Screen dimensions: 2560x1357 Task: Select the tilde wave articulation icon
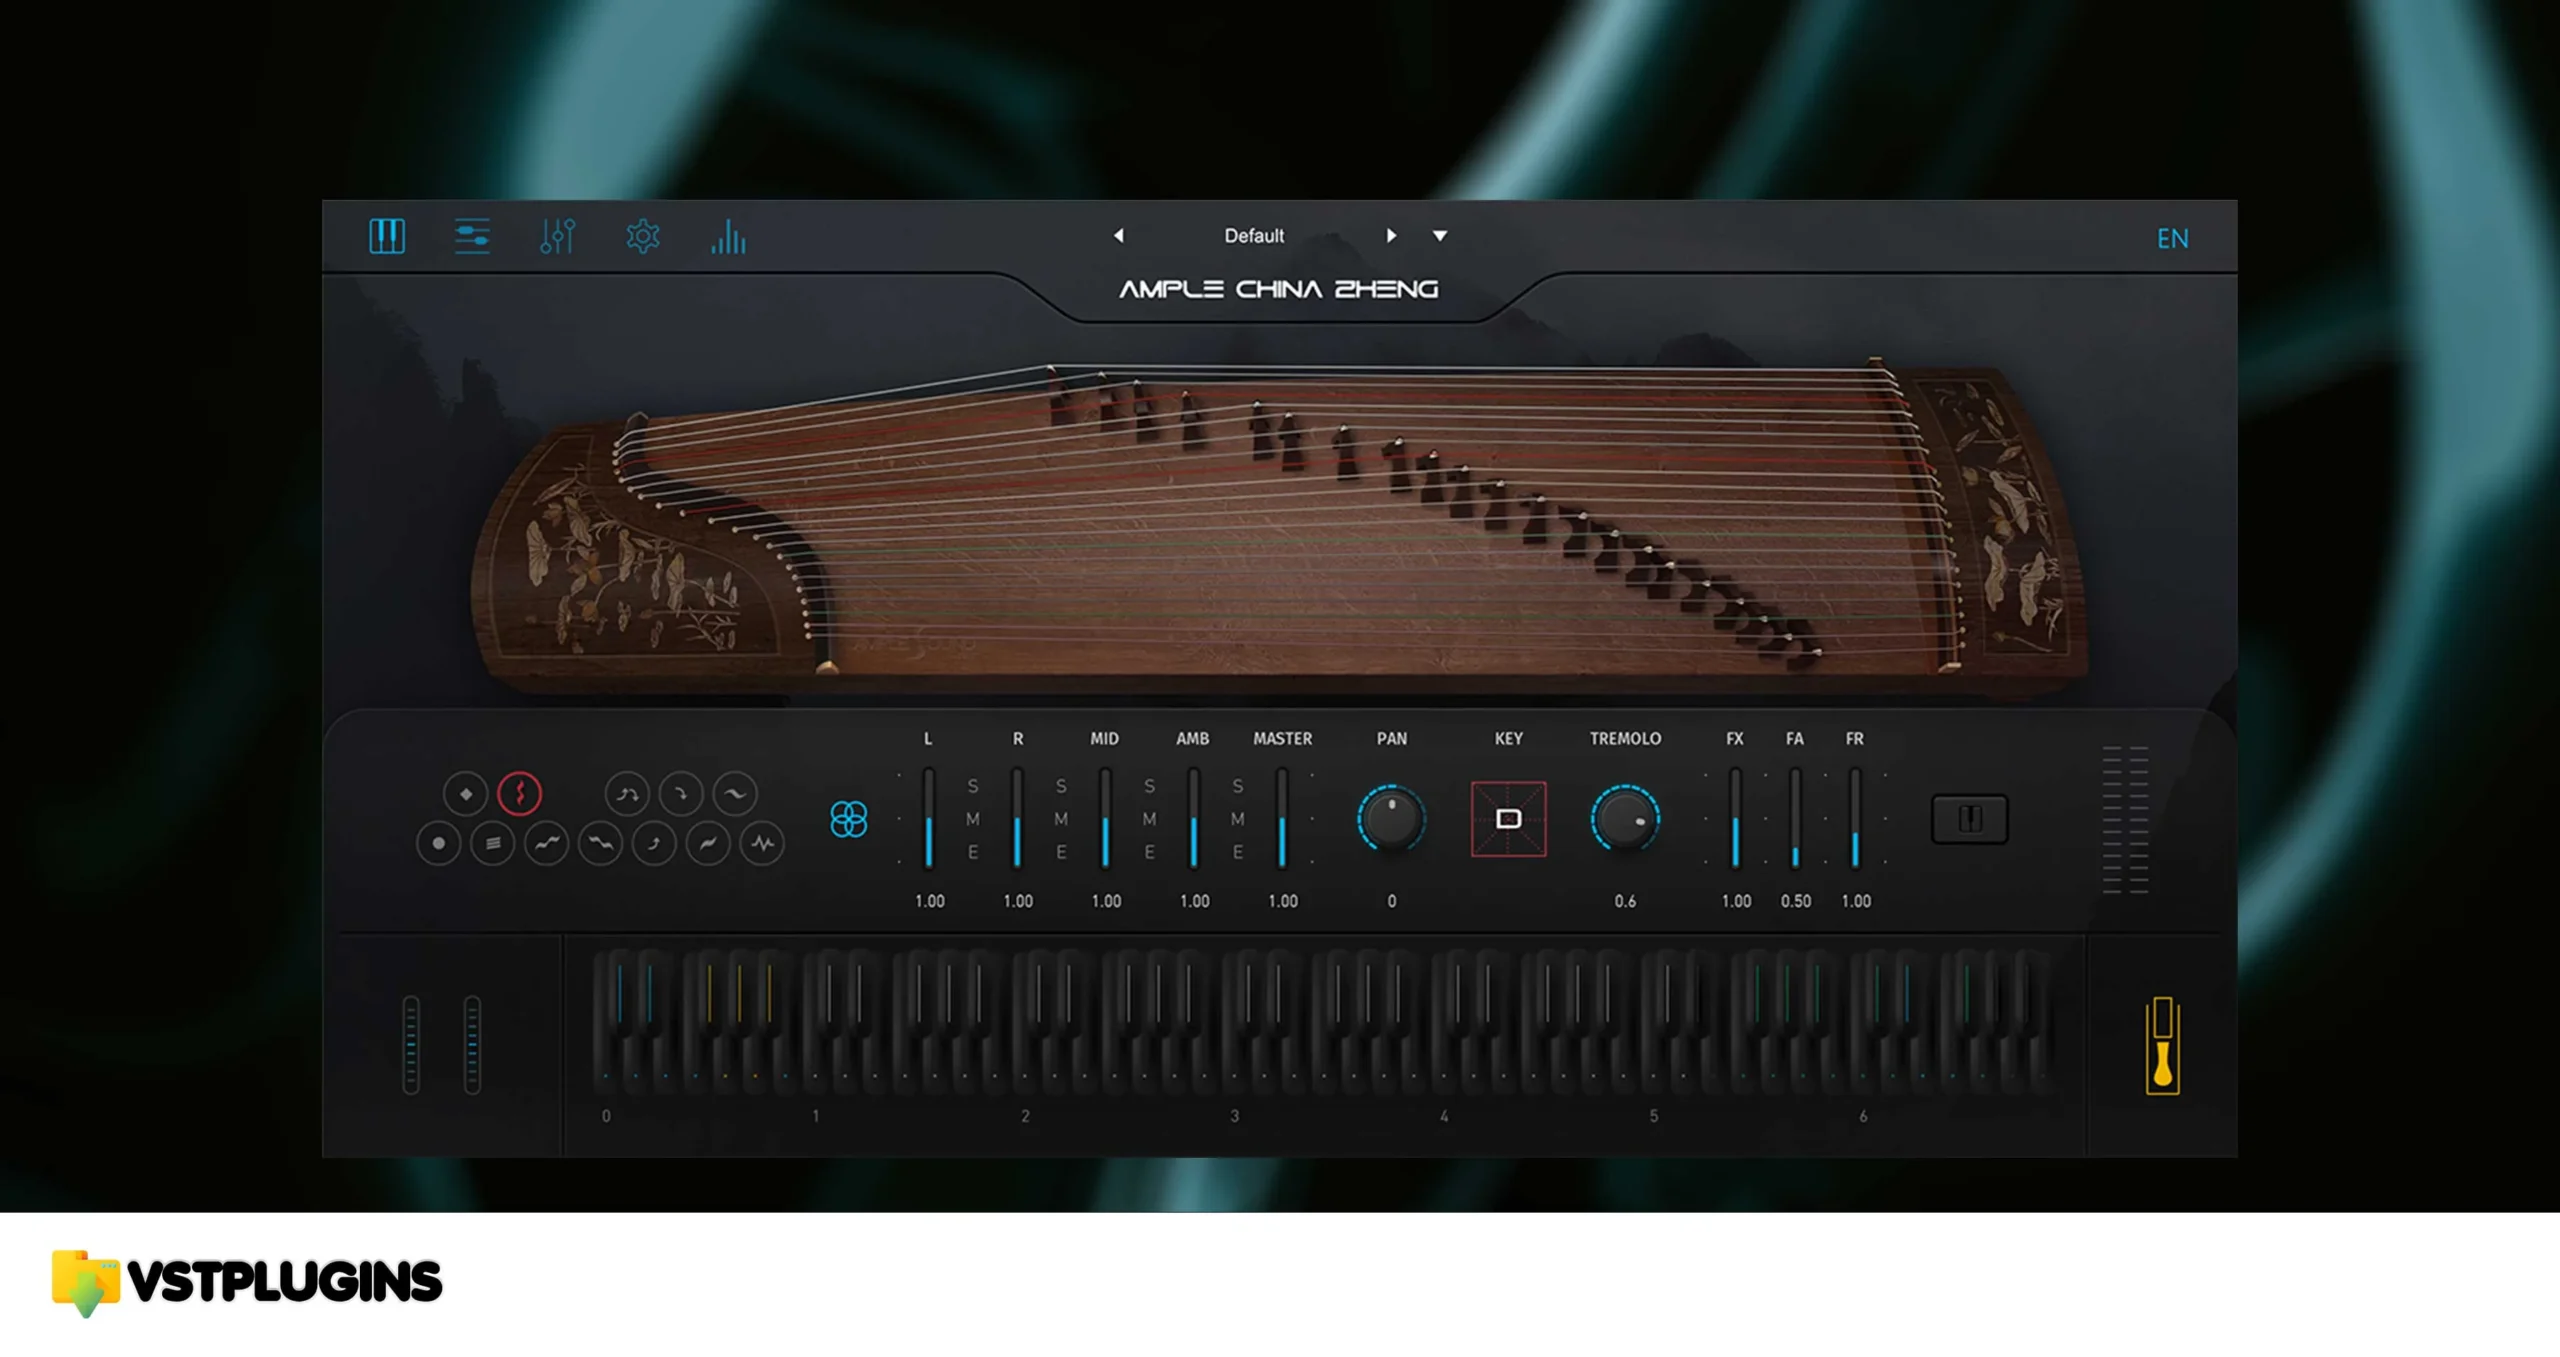[735, 794]
